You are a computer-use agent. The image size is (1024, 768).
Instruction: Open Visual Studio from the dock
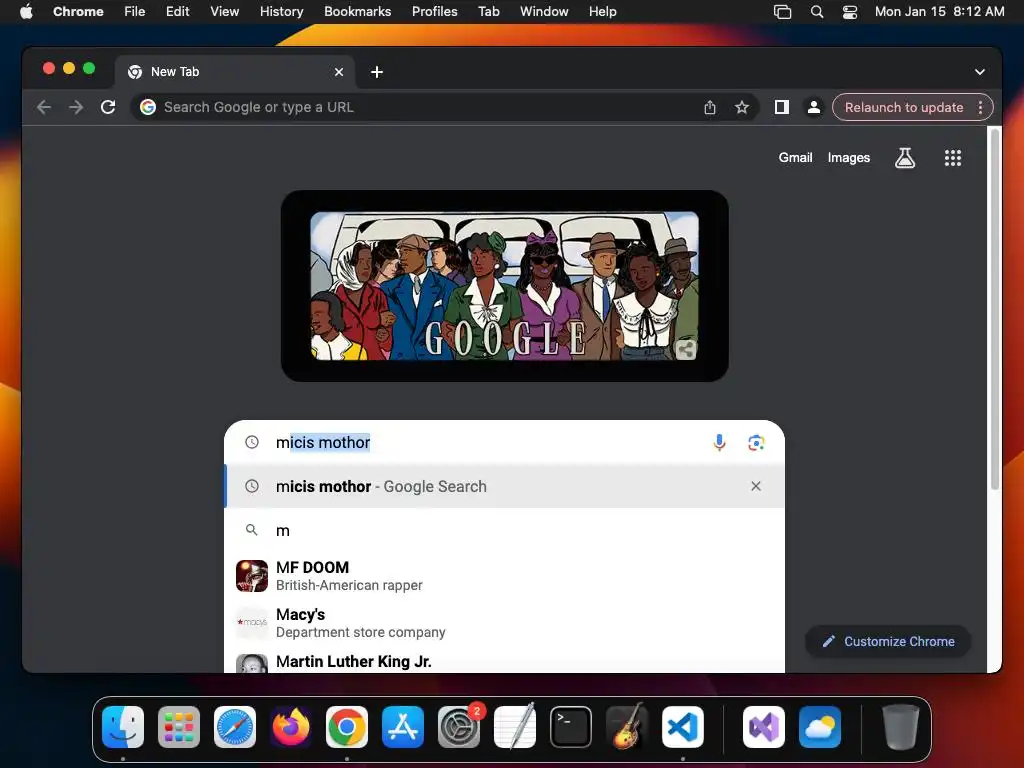pyautogui.click(x=764, y=727)
